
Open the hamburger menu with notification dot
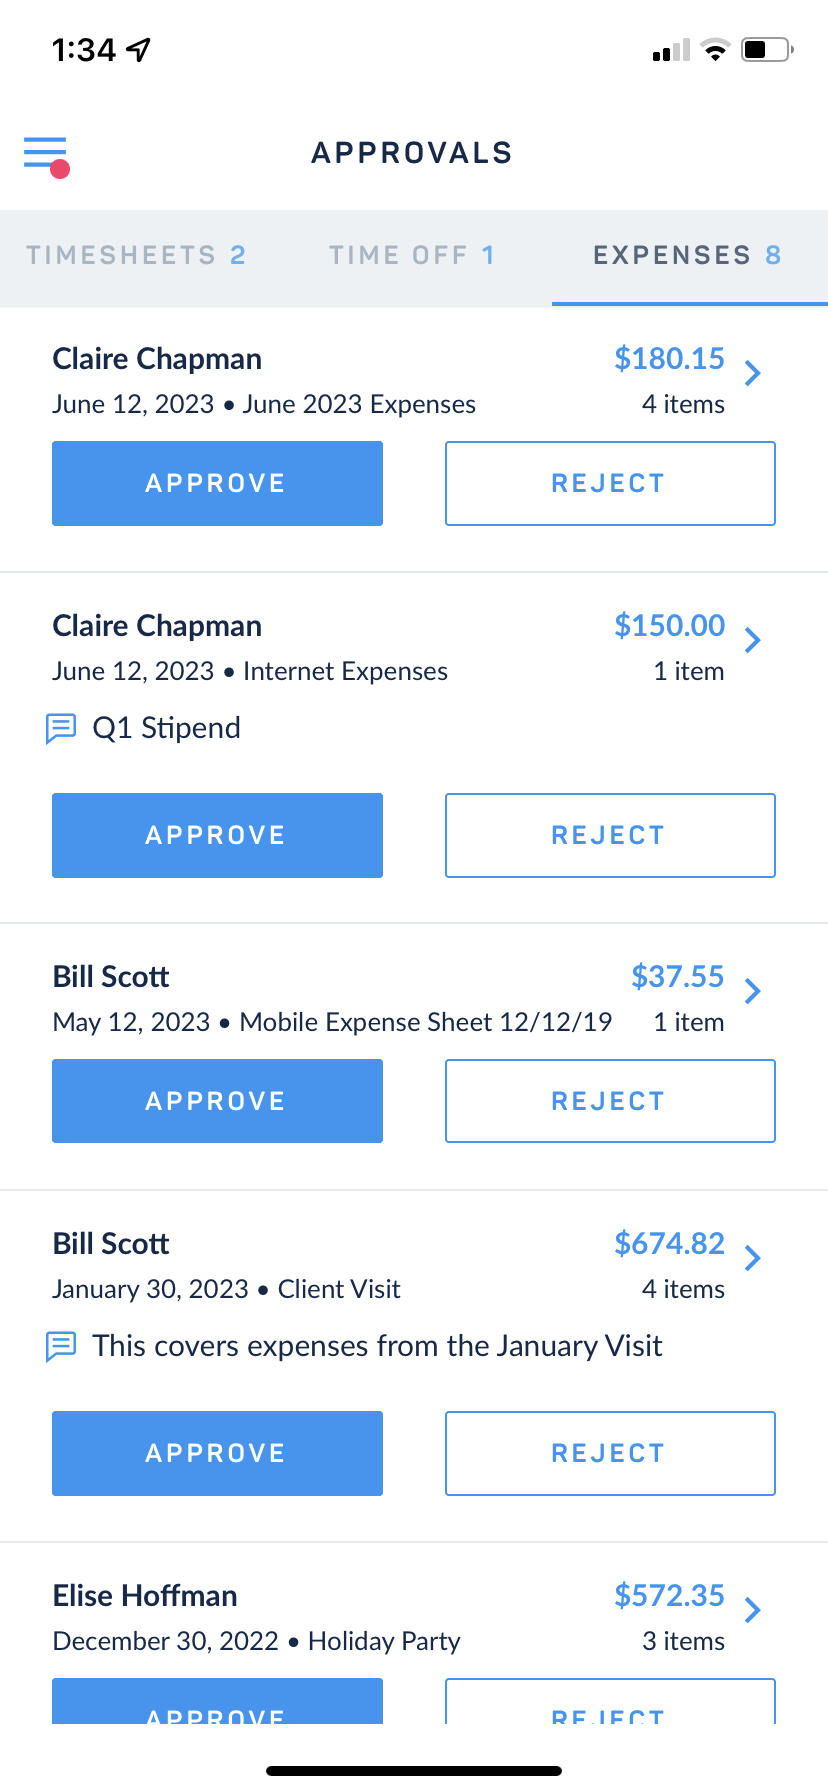(x=46, y=157)
